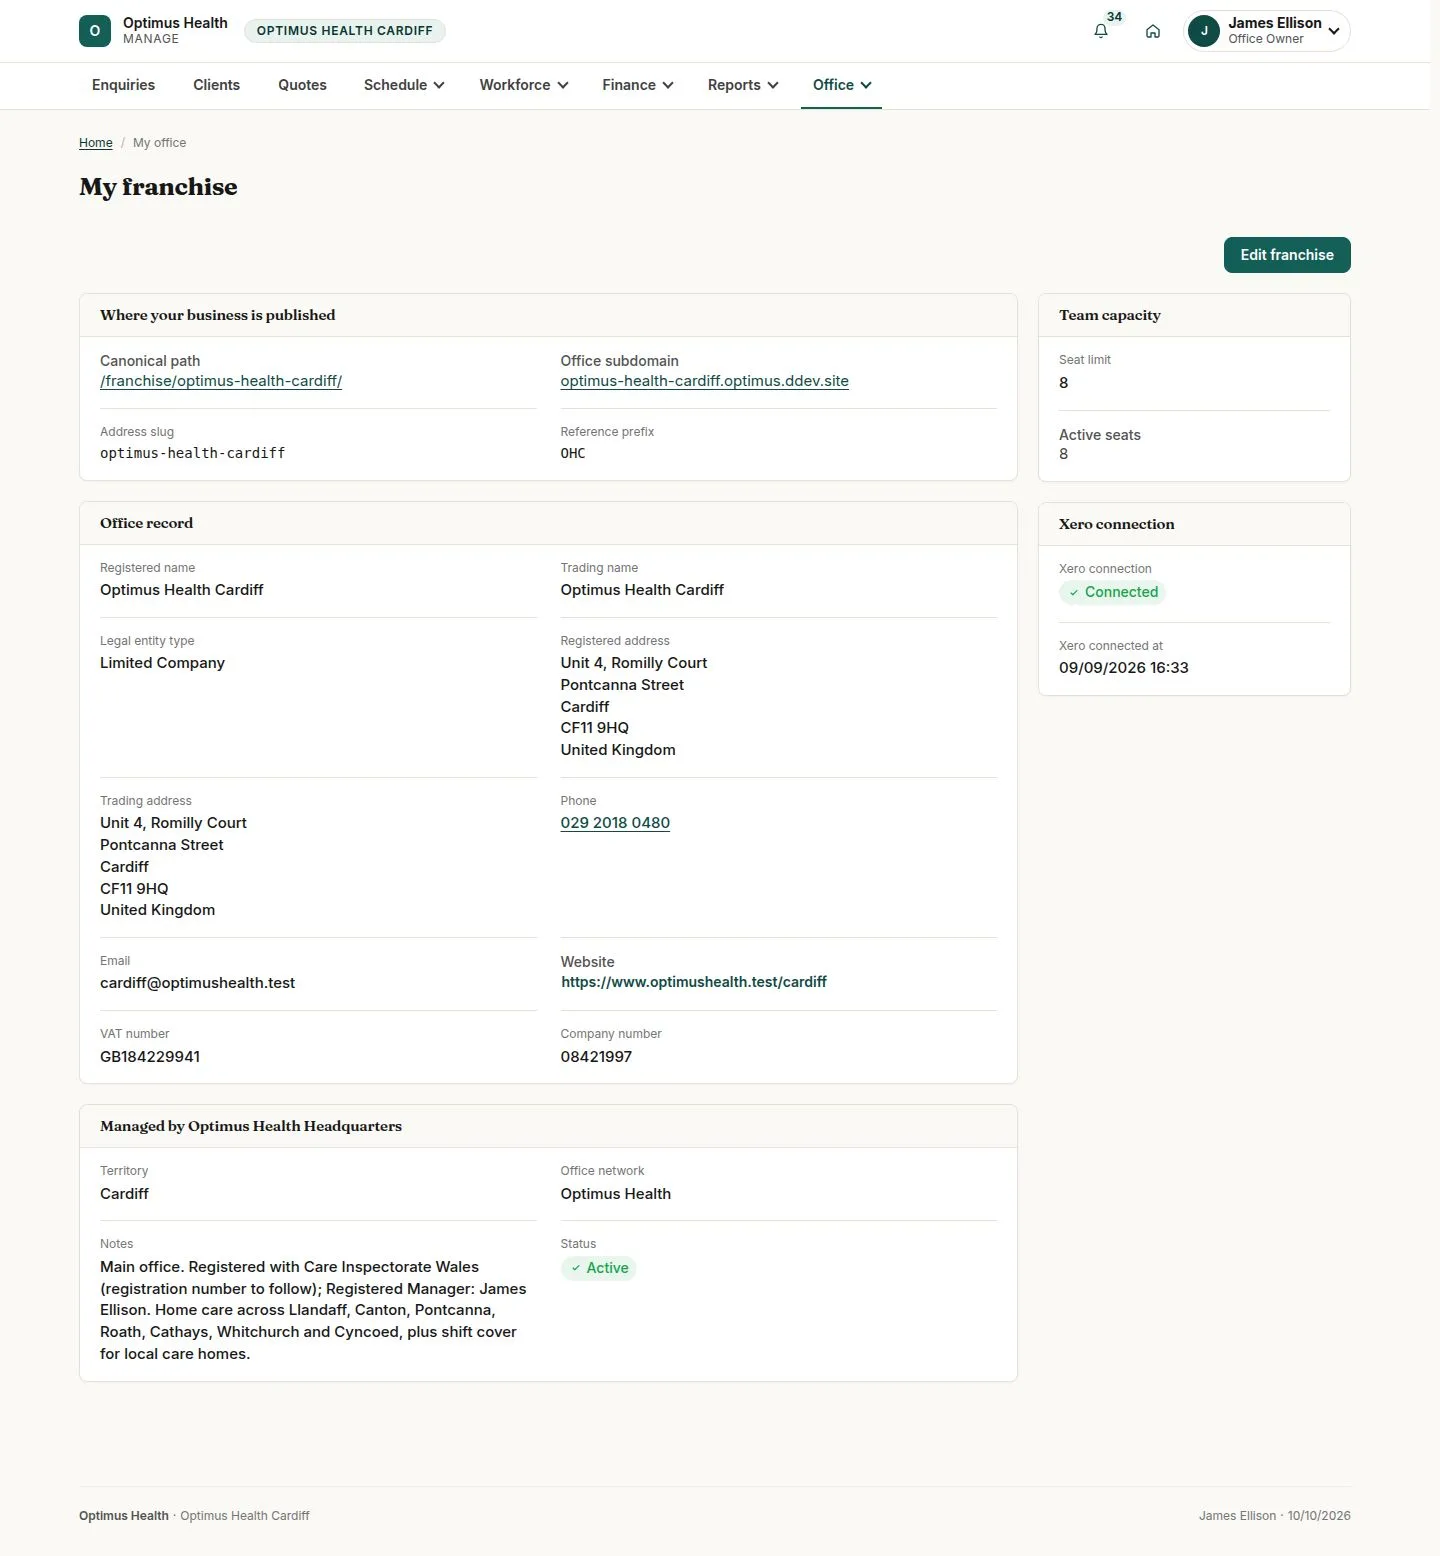Open the Workforce dropdown menu

click(524, 85)
